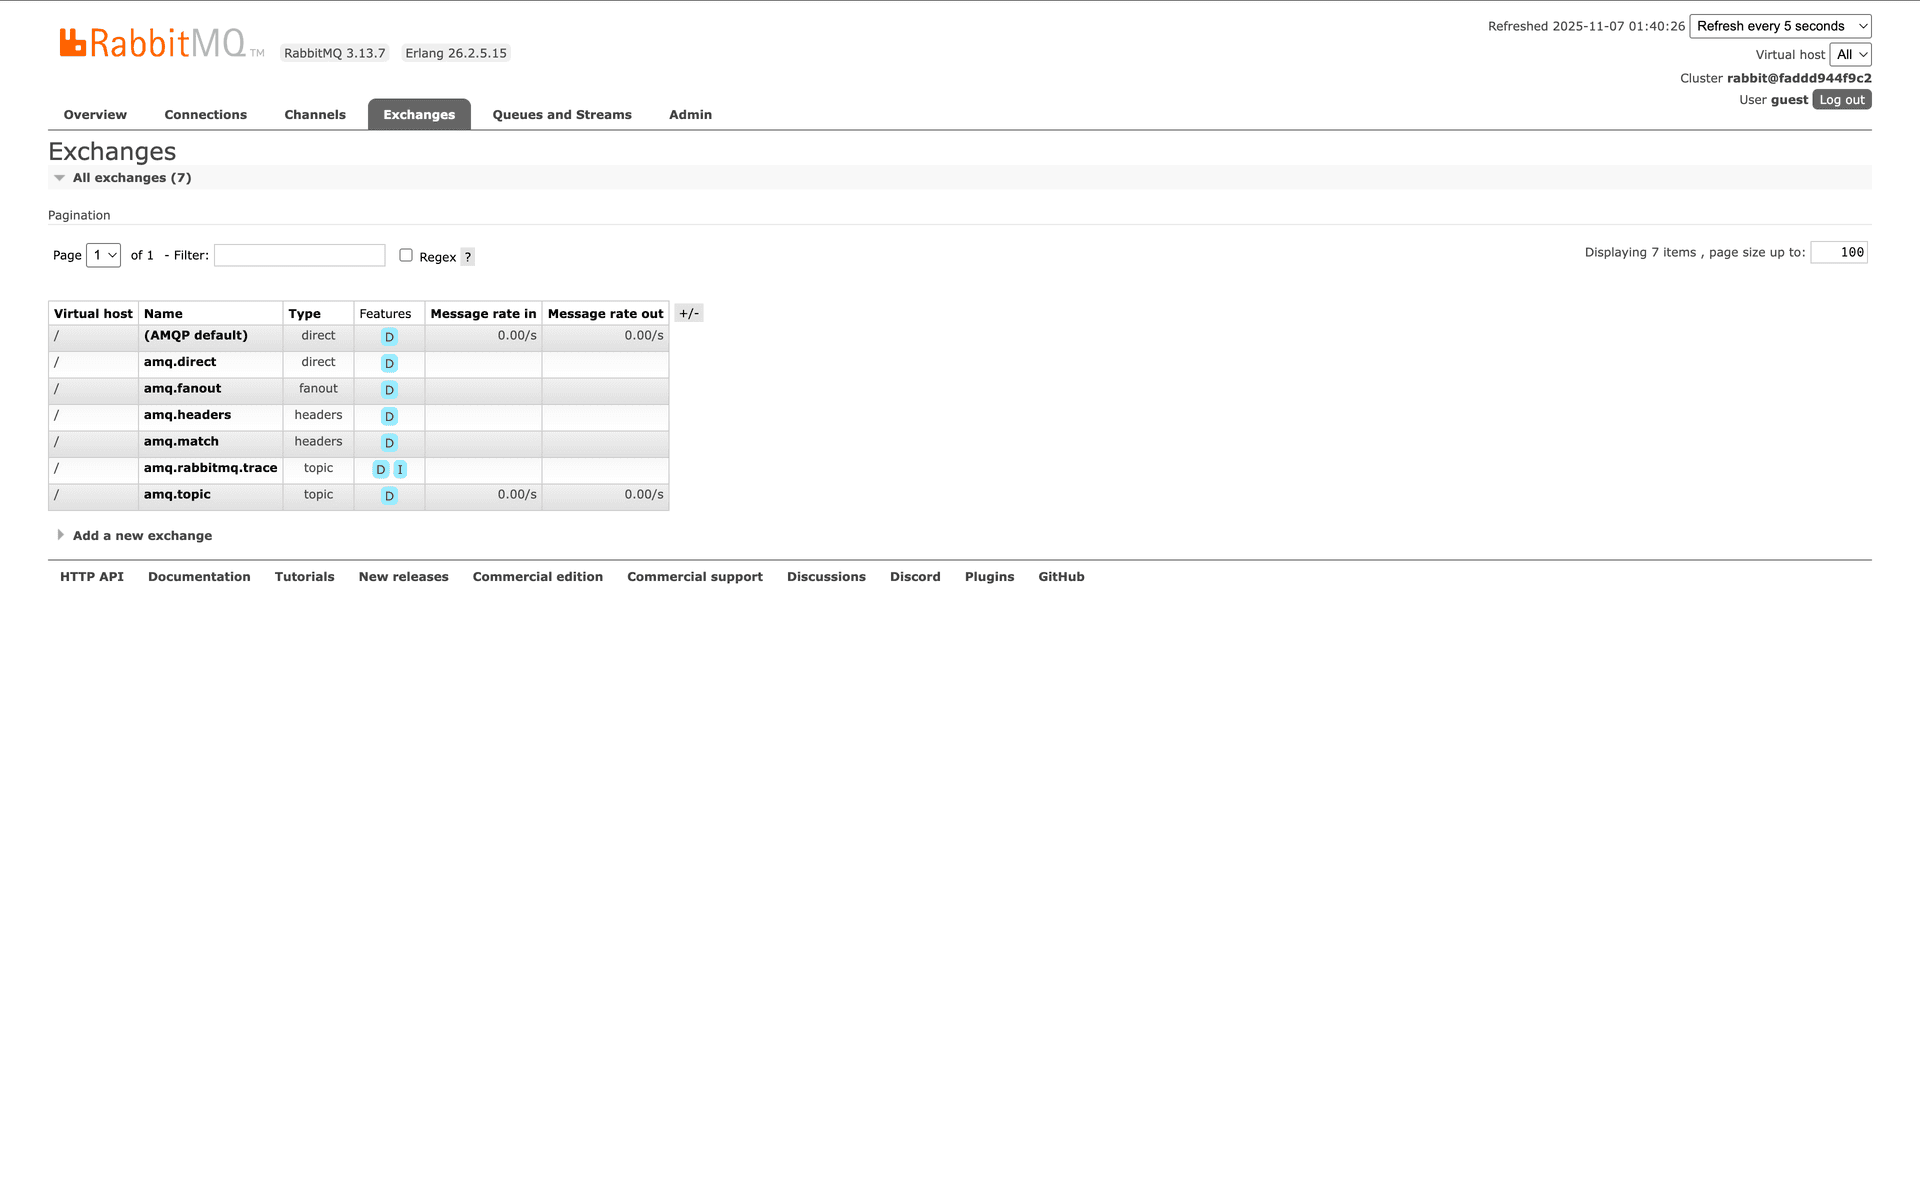Click the Log out button
Viewport: 1920px width, 1201px height.
(x=1841, y=99)
